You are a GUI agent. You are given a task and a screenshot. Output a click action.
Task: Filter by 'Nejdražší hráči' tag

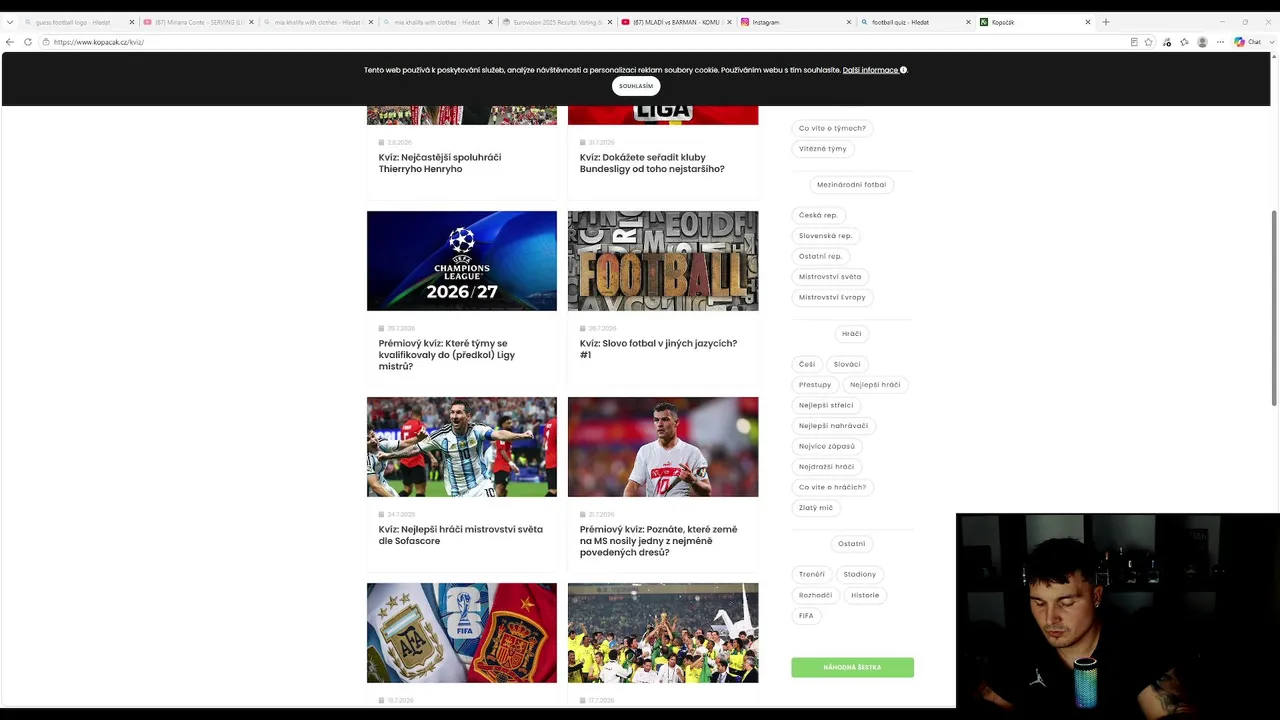point(827,467)
